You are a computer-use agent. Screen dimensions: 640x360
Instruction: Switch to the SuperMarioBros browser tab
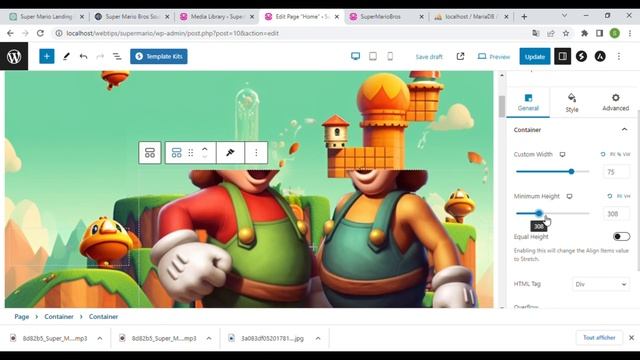tap(386, 16)
